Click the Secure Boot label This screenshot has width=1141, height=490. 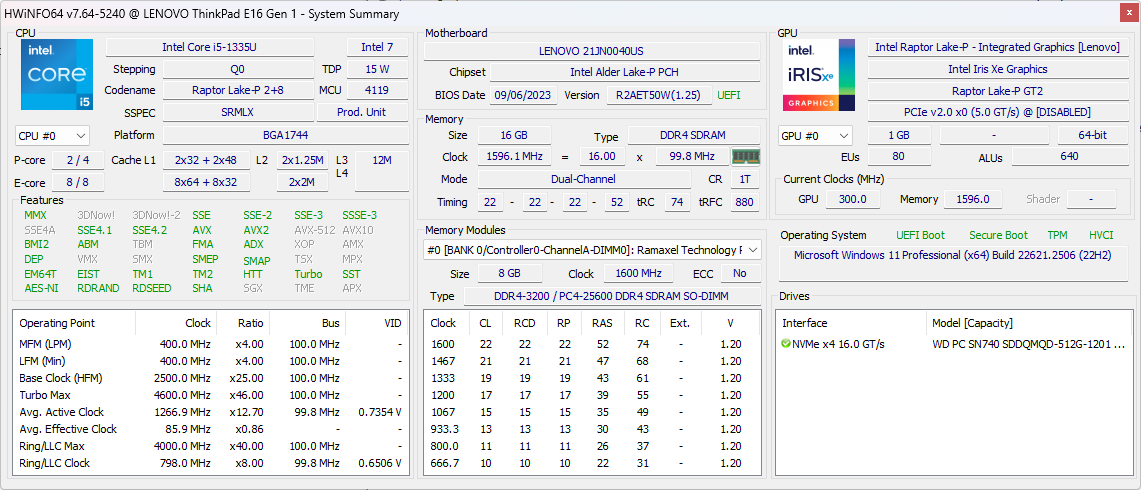[x=998, y=235]
